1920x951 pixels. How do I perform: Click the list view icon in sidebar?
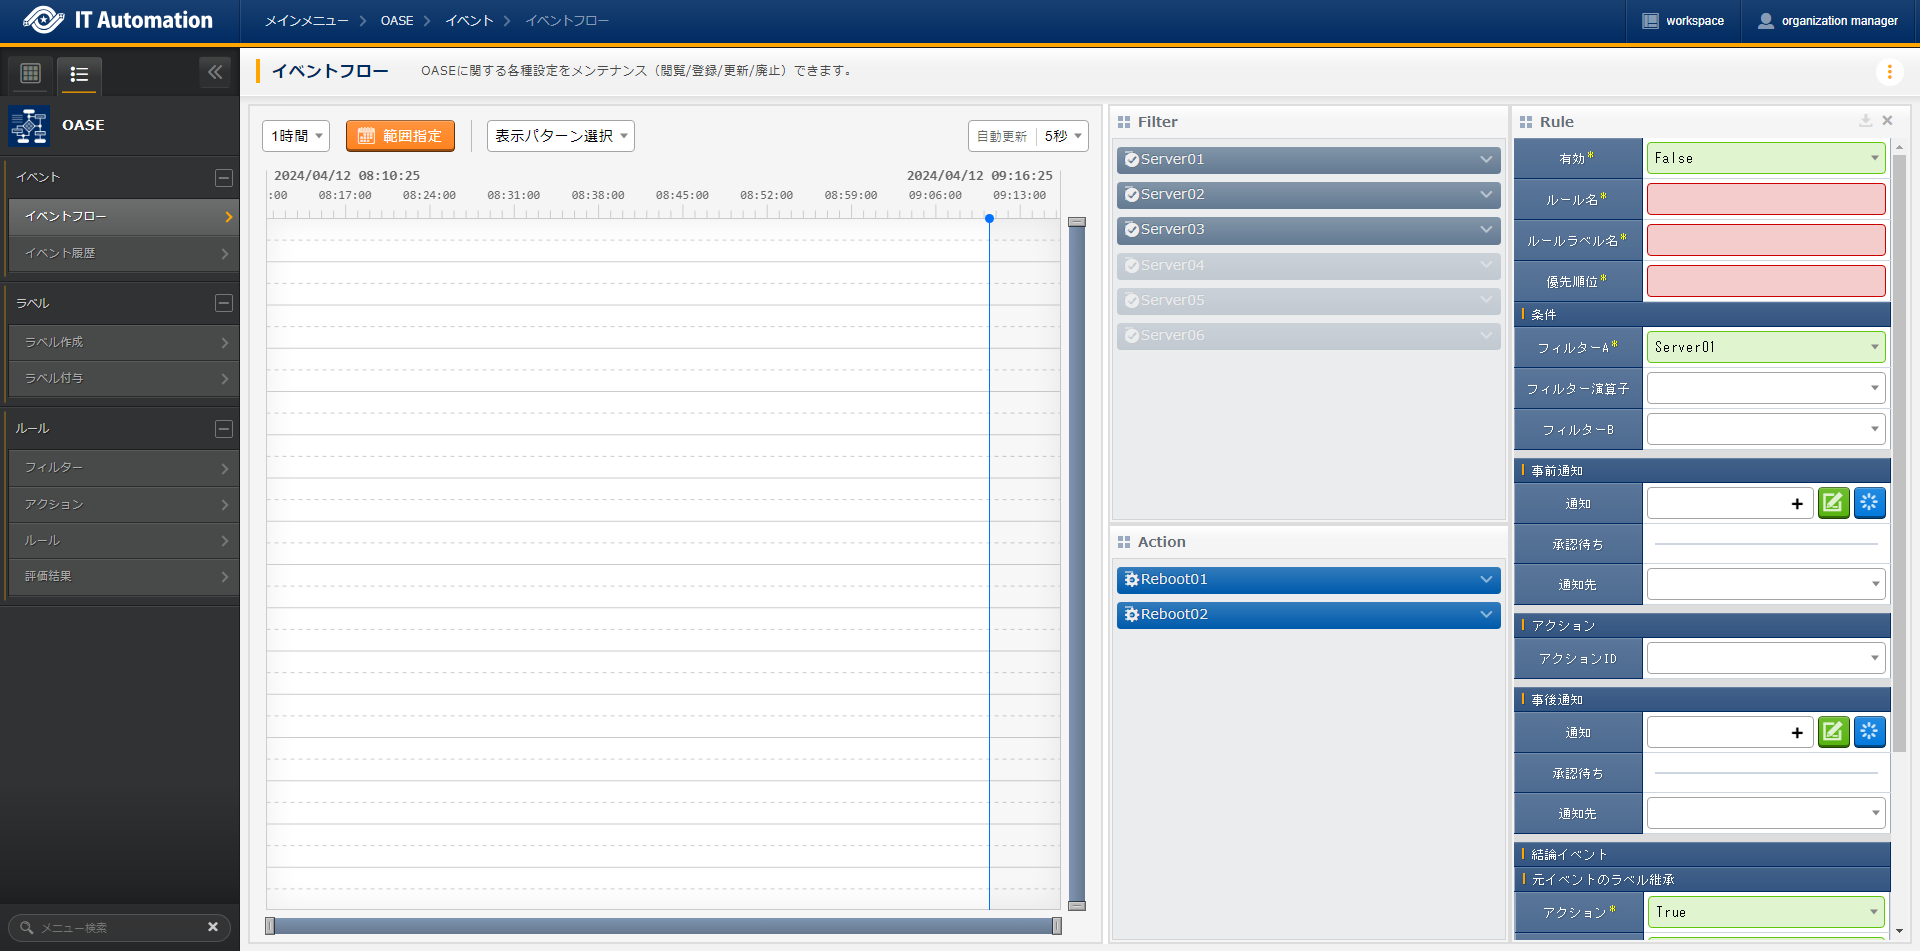coord(80,74)
